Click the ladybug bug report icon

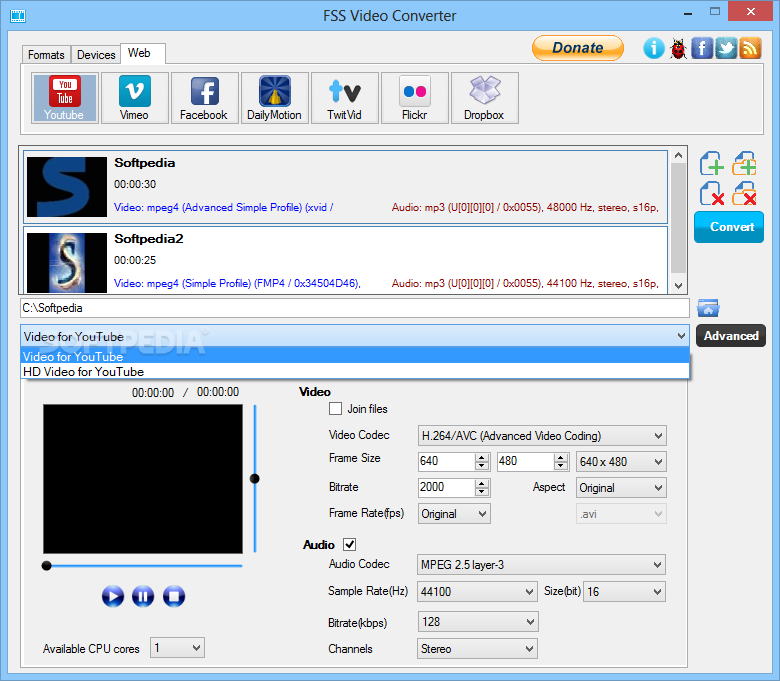678,48
